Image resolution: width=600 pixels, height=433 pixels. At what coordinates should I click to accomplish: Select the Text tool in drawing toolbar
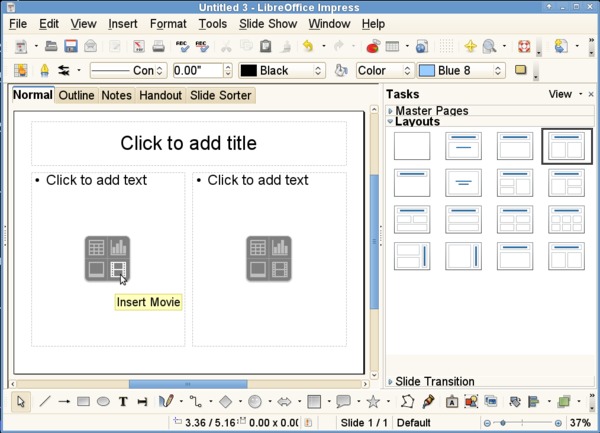pyautogui.click(x=123, y=402)
